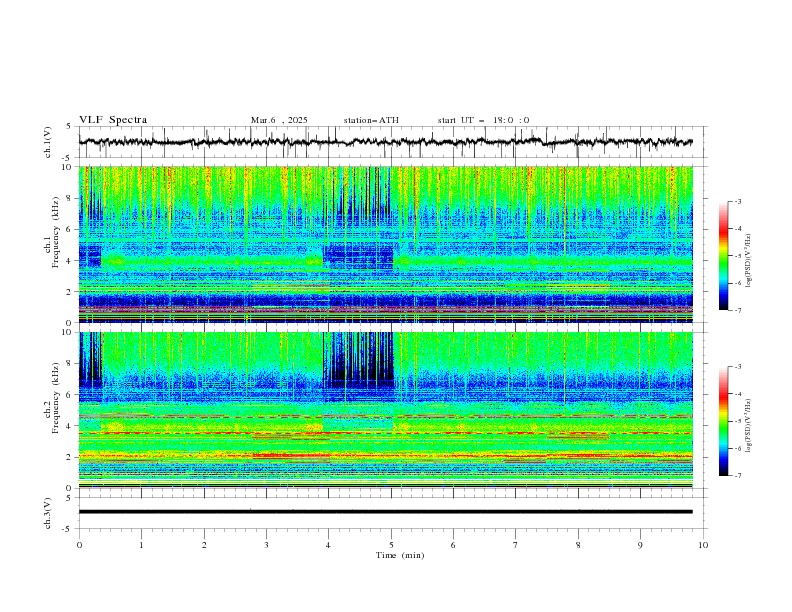Click the "-3" tick on ch.1 colorbar

(738, 201)
